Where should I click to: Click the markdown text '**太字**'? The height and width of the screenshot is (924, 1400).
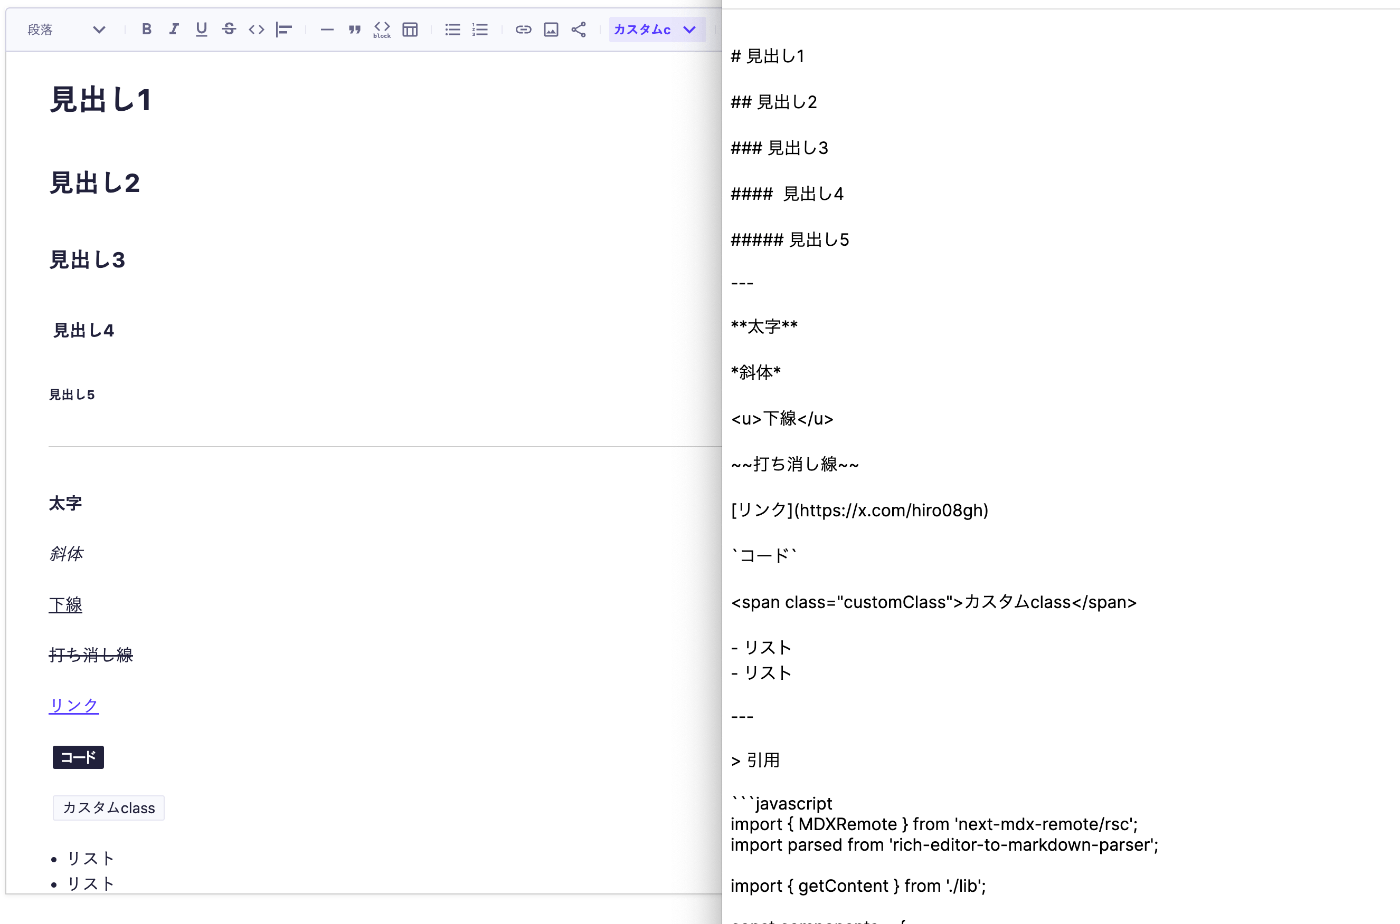(765, 326)
